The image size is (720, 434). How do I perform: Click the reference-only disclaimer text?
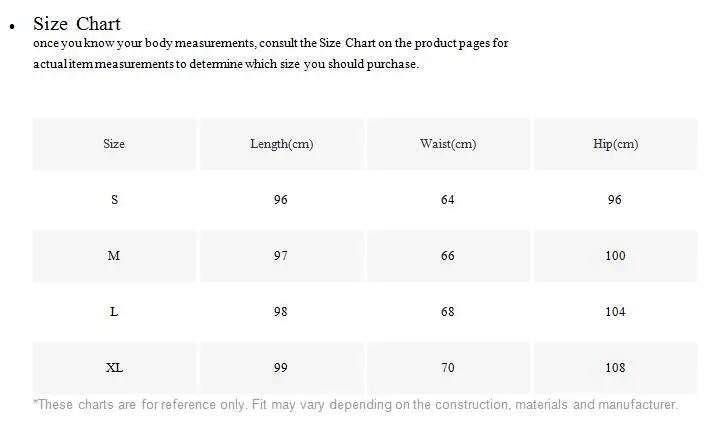click(355, 405)
